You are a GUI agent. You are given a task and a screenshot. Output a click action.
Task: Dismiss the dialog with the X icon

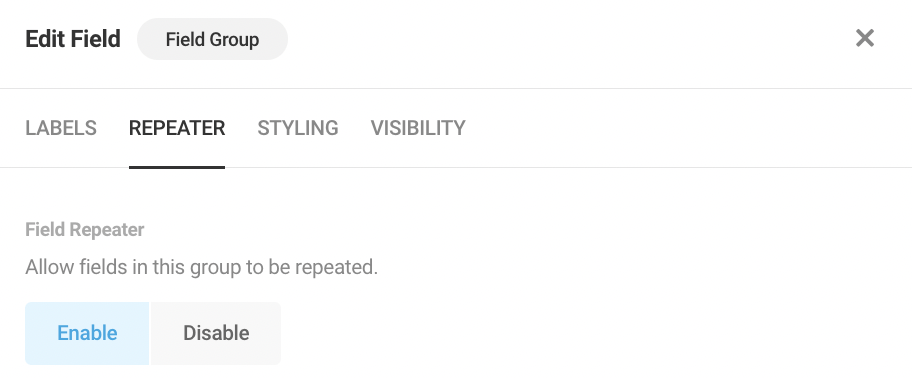(x=865, y=38)
